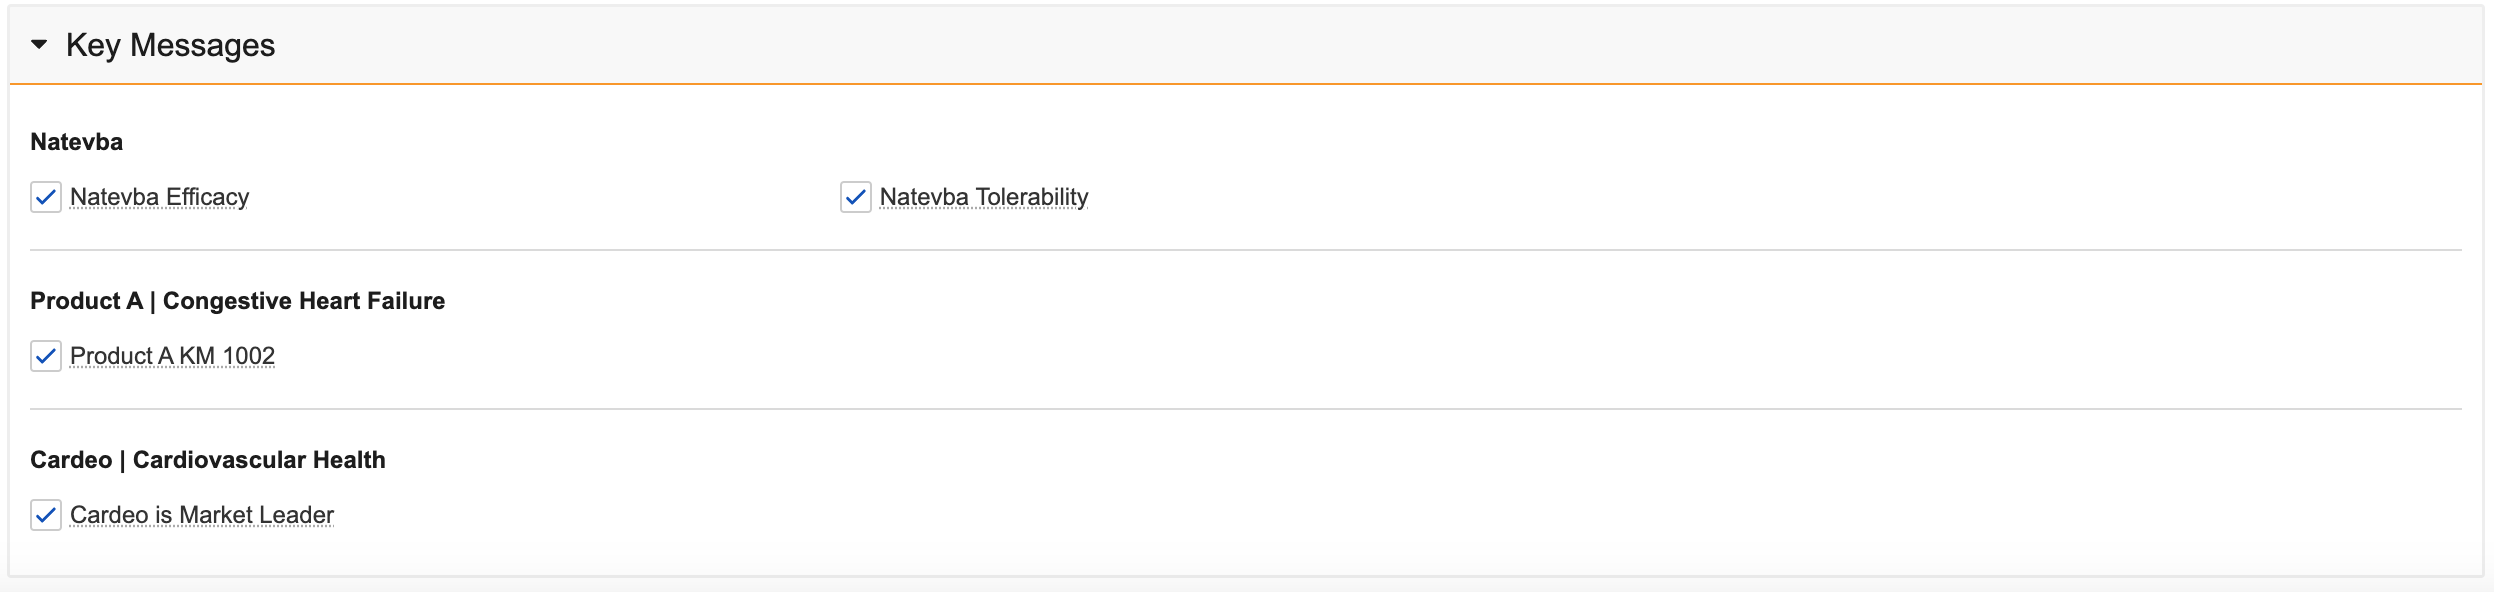Select the Cardeo is Market Leader text
Image resolution: width=2494 pixels, height=592 pixels.
click(201, 515)
